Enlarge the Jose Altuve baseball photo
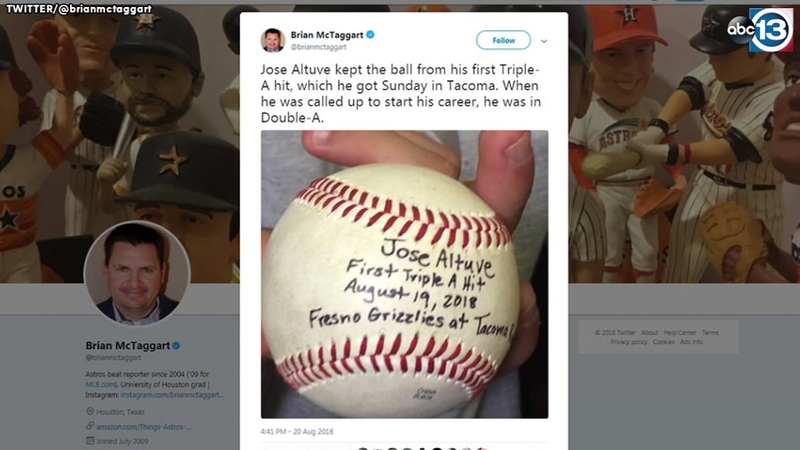 [x=405, y=274]
